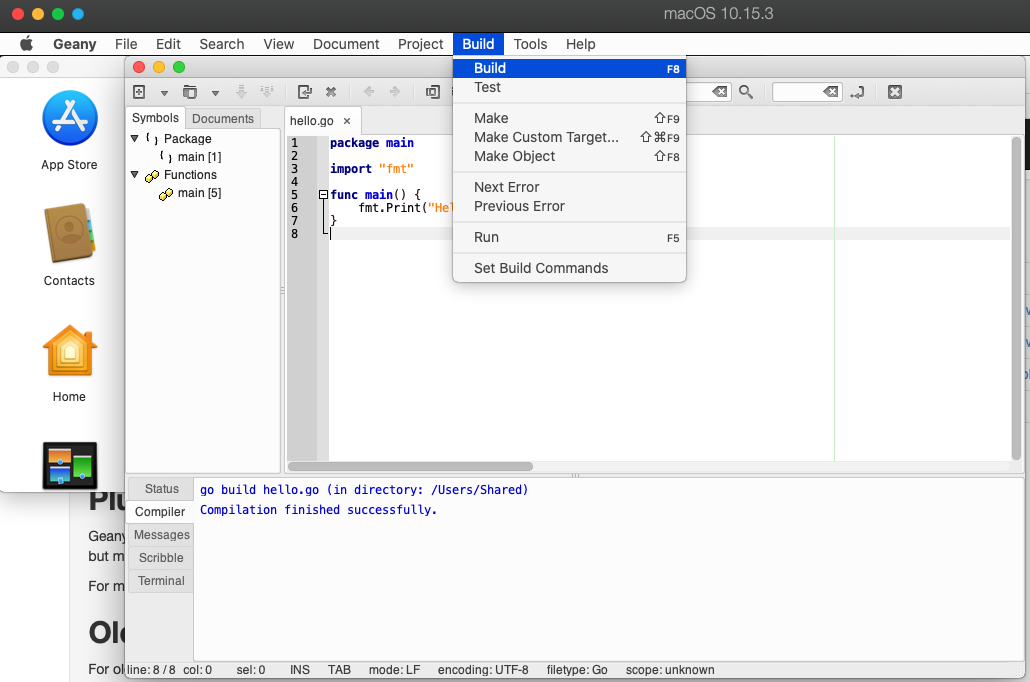Screen dimensions: 1030x682
Task: Open the Search menu
Action: (x=222, y=44)
